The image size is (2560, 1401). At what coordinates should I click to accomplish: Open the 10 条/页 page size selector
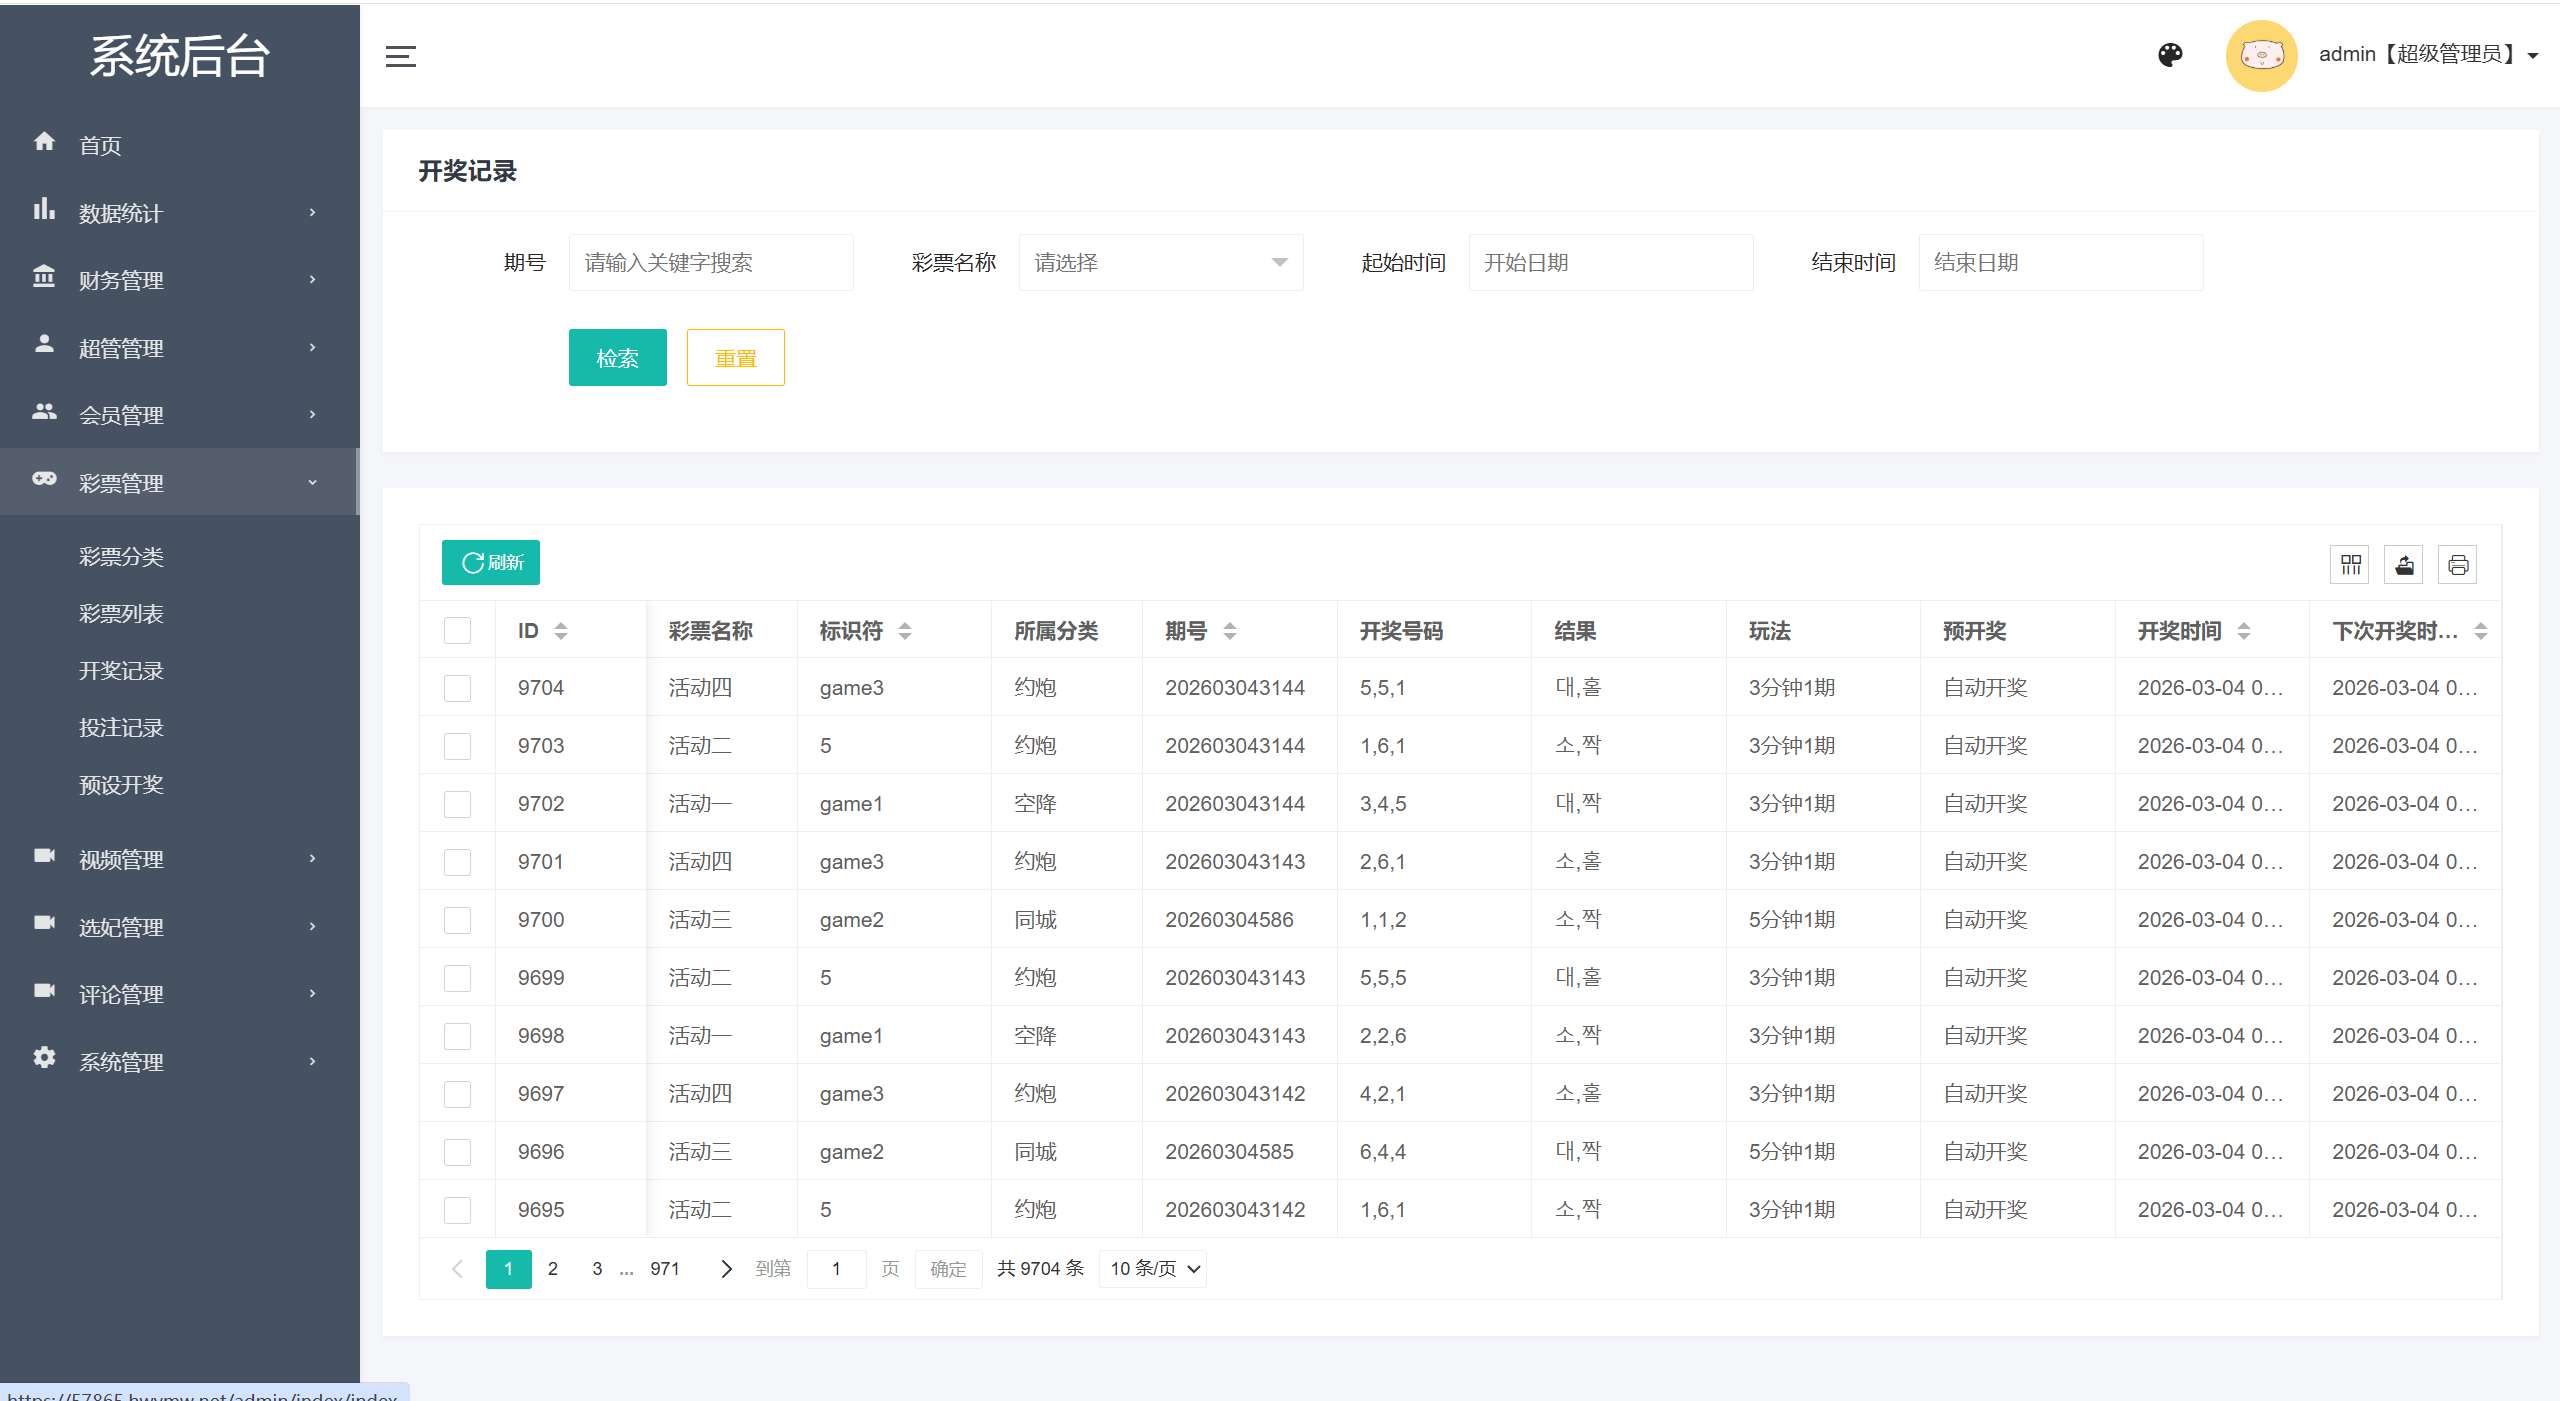[x=1153, y=1268]
